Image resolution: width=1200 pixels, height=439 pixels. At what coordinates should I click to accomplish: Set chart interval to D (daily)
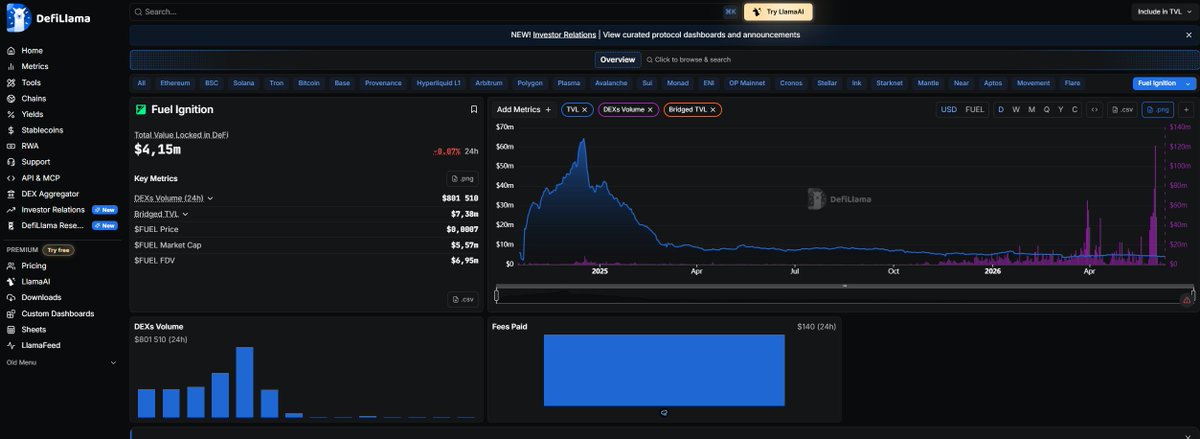[1001, 109]
